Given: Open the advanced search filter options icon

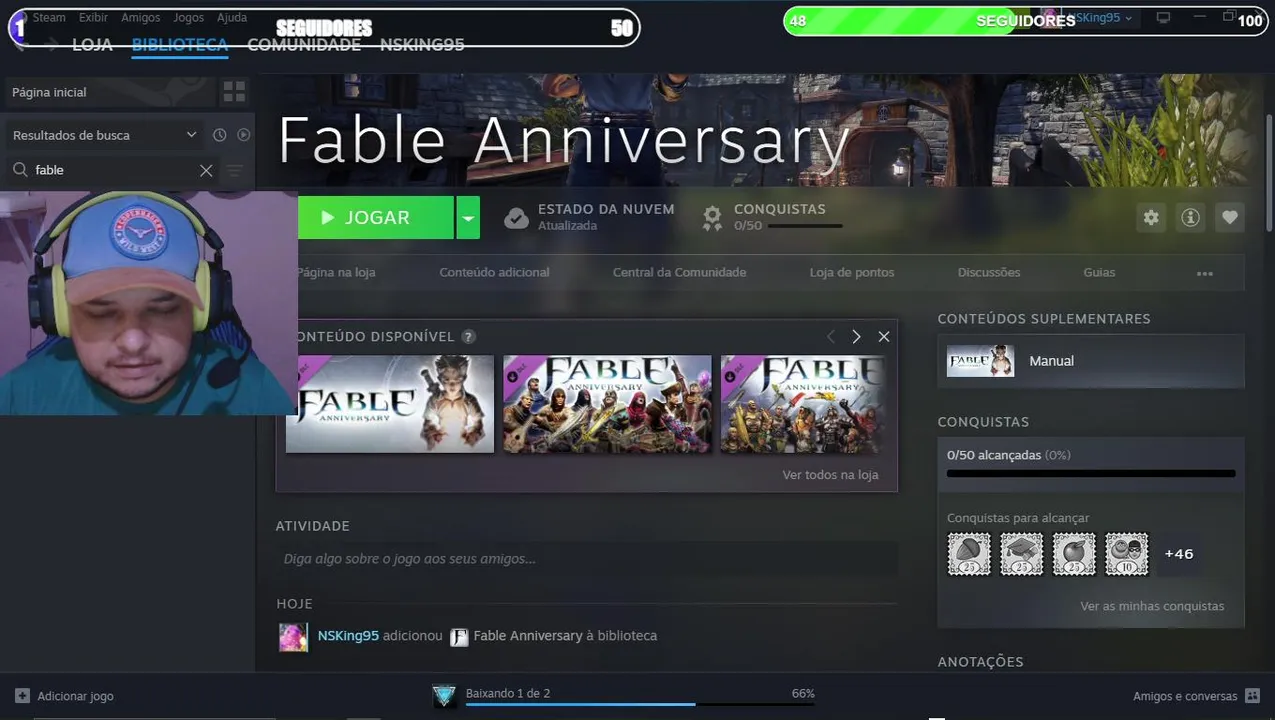Looking at the screenshot, I should click(234, 170).
